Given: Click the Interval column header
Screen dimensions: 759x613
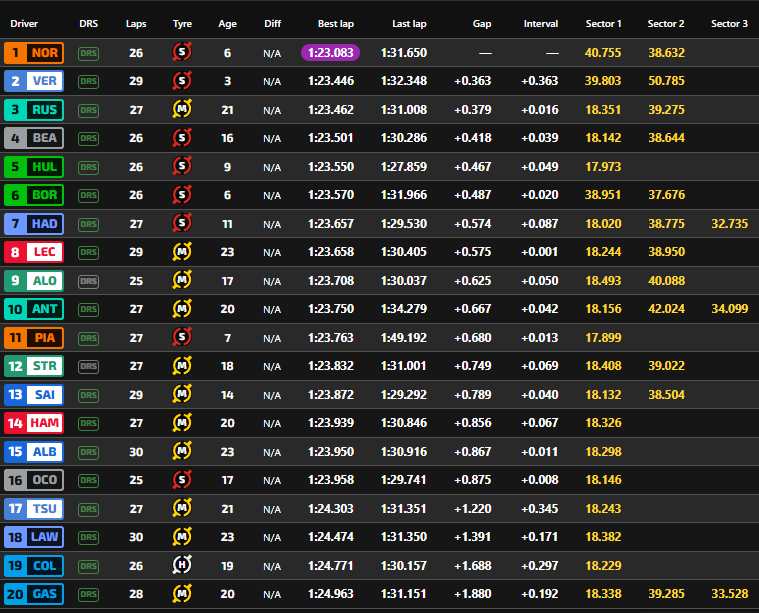Looking at the screenshot, I should pos(541,23).
